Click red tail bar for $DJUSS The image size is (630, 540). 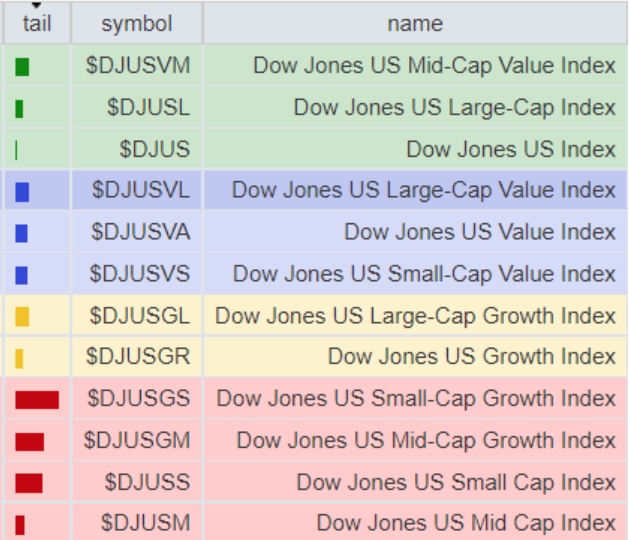[x=29, y=484]
